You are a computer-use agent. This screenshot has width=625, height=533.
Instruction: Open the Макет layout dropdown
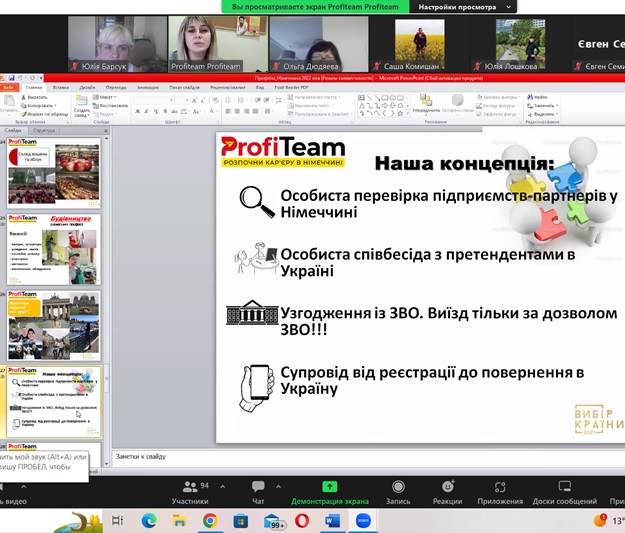104,97
